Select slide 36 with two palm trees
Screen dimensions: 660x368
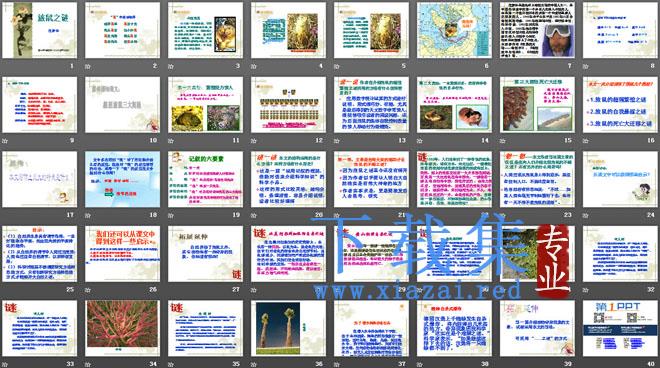point(288,328)
